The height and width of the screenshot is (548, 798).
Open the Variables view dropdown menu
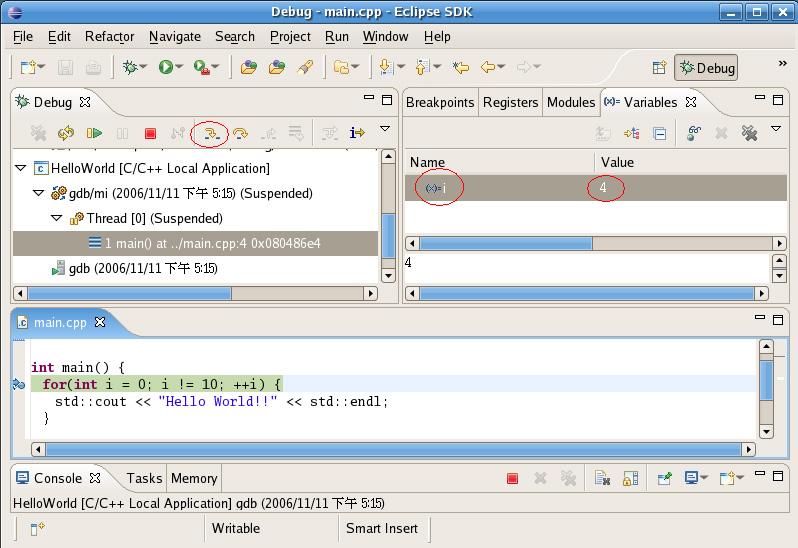[x=775, y=130]
